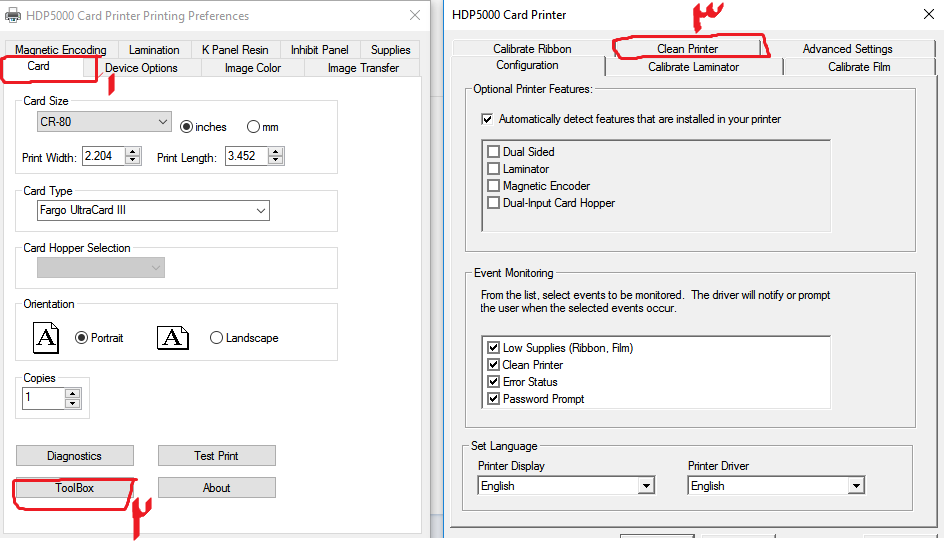Enable the Dual Sided checkbox
The width and height of the screenshot is (944, 549).
click(494, 152)
